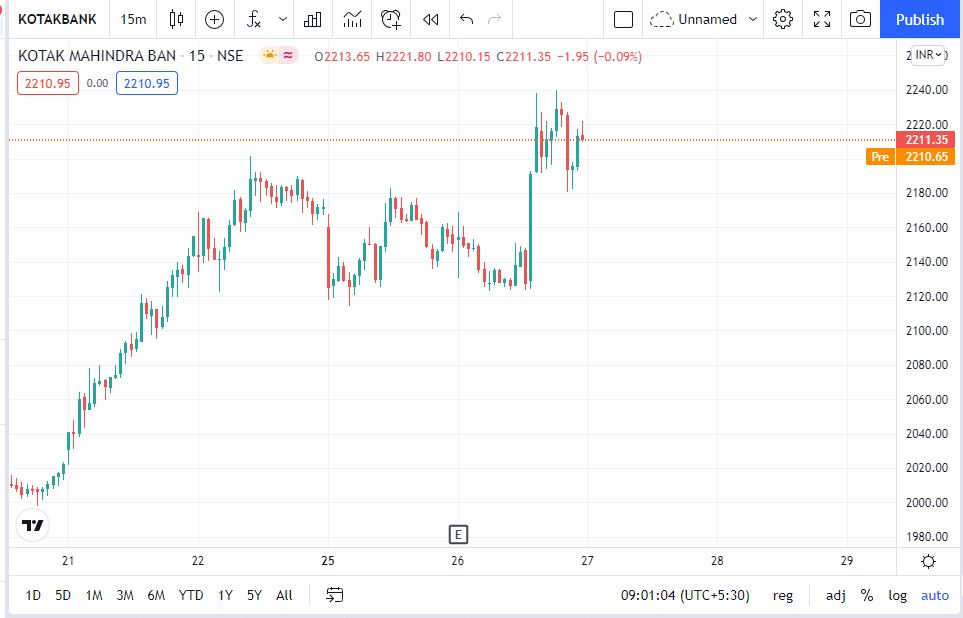Click the E earnings marker on the timeline
The height and width of the screenshot is (618, 963).
[459, 533]
